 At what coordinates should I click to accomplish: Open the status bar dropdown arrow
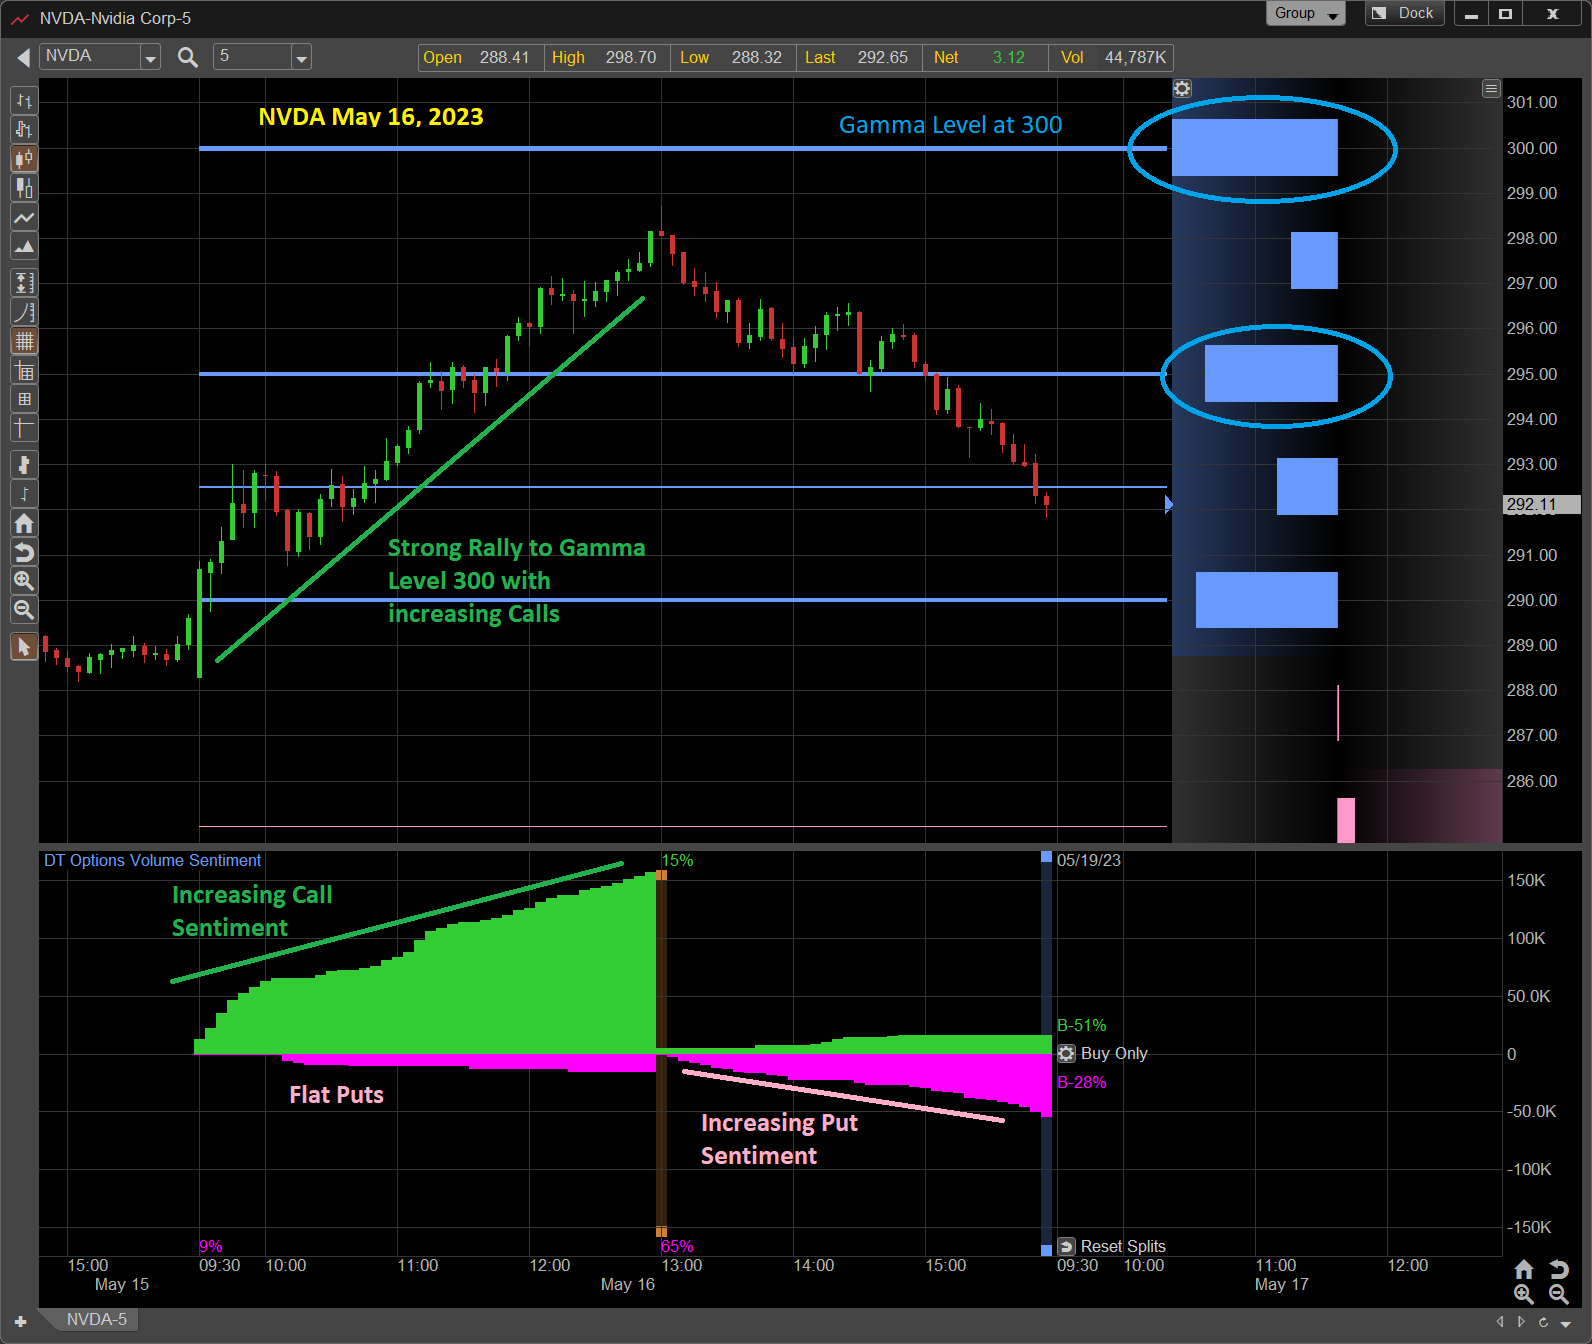coord(1566,1323)
